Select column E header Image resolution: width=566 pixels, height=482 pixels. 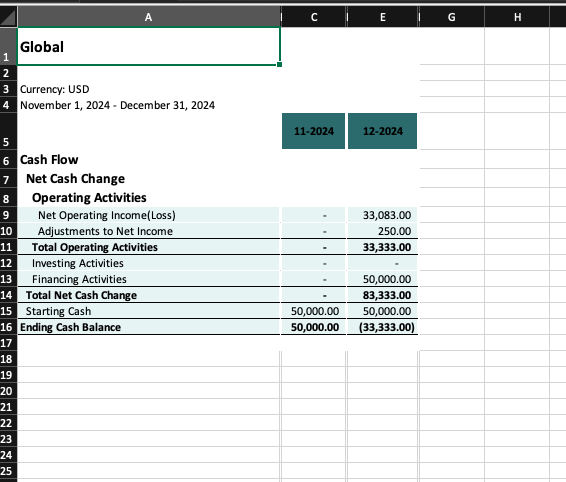(383, 17)
